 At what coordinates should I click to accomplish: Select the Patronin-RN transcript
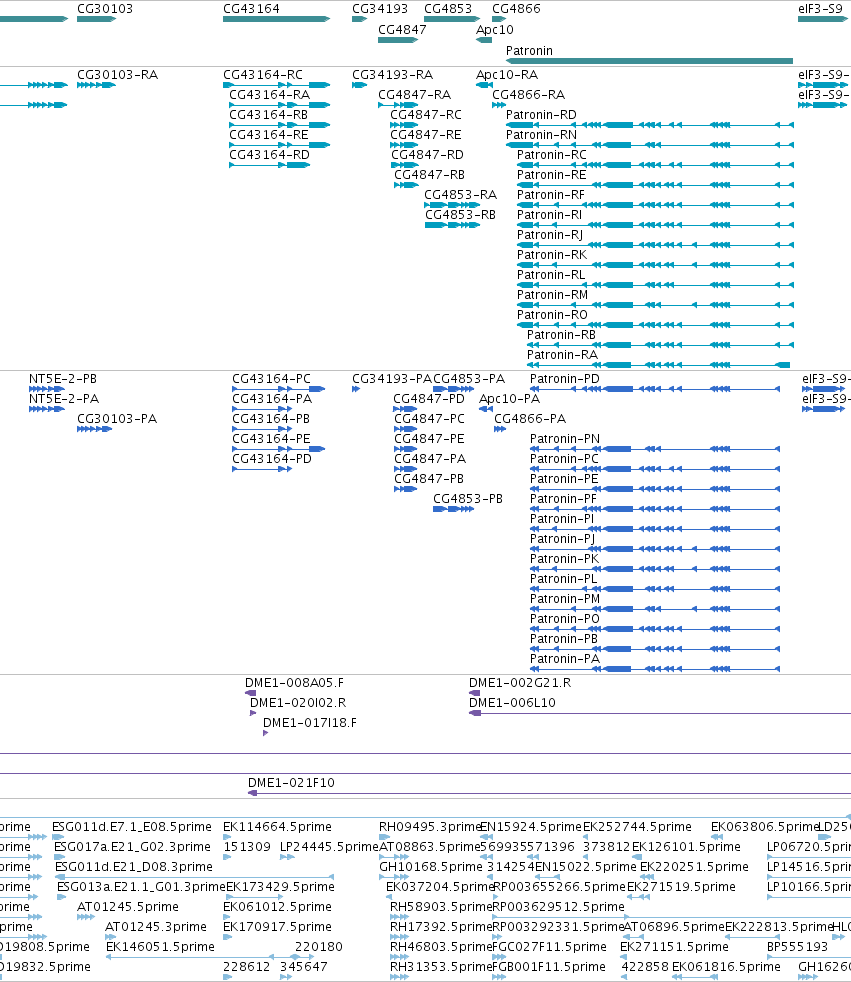649,145
